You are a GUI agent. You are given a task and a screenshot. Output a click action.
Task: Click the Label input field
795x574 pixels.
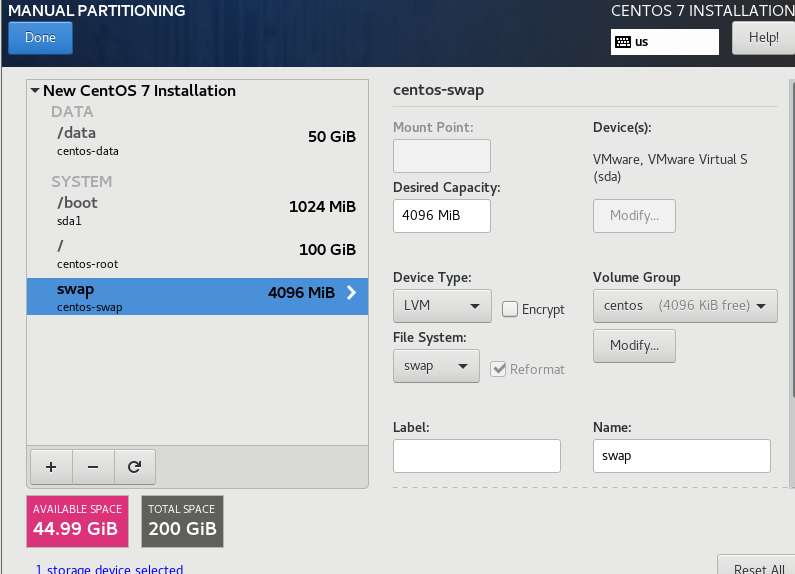click(477, 456)
